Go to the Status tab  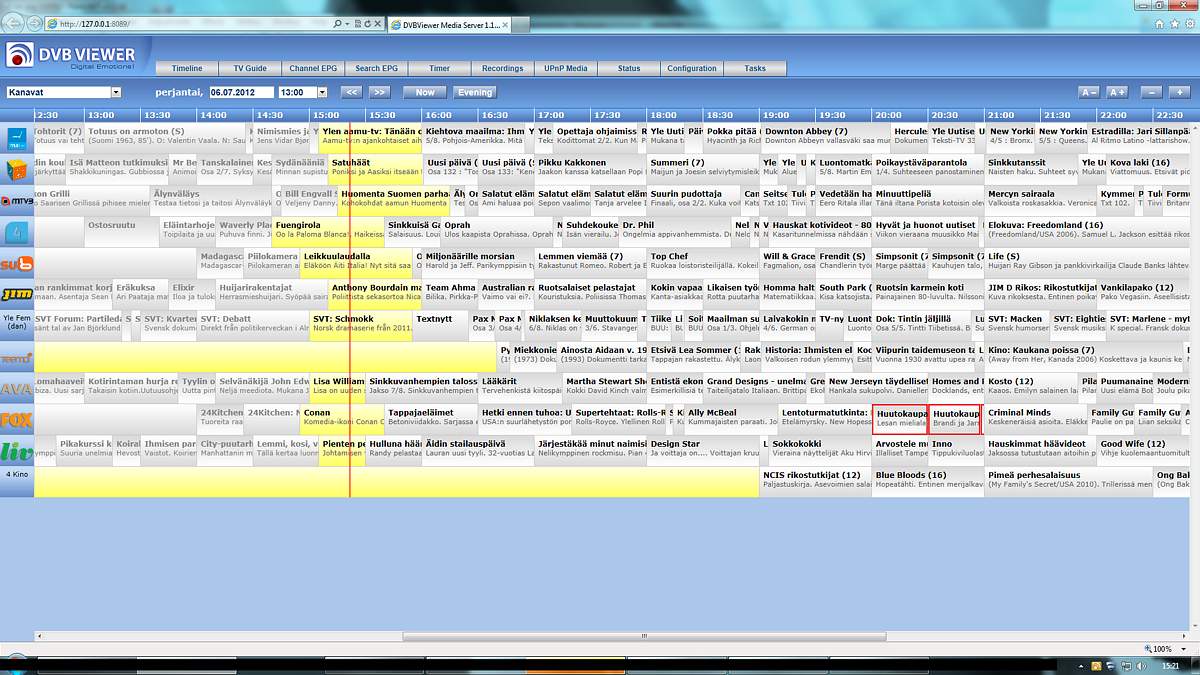[x=629, y=68]
